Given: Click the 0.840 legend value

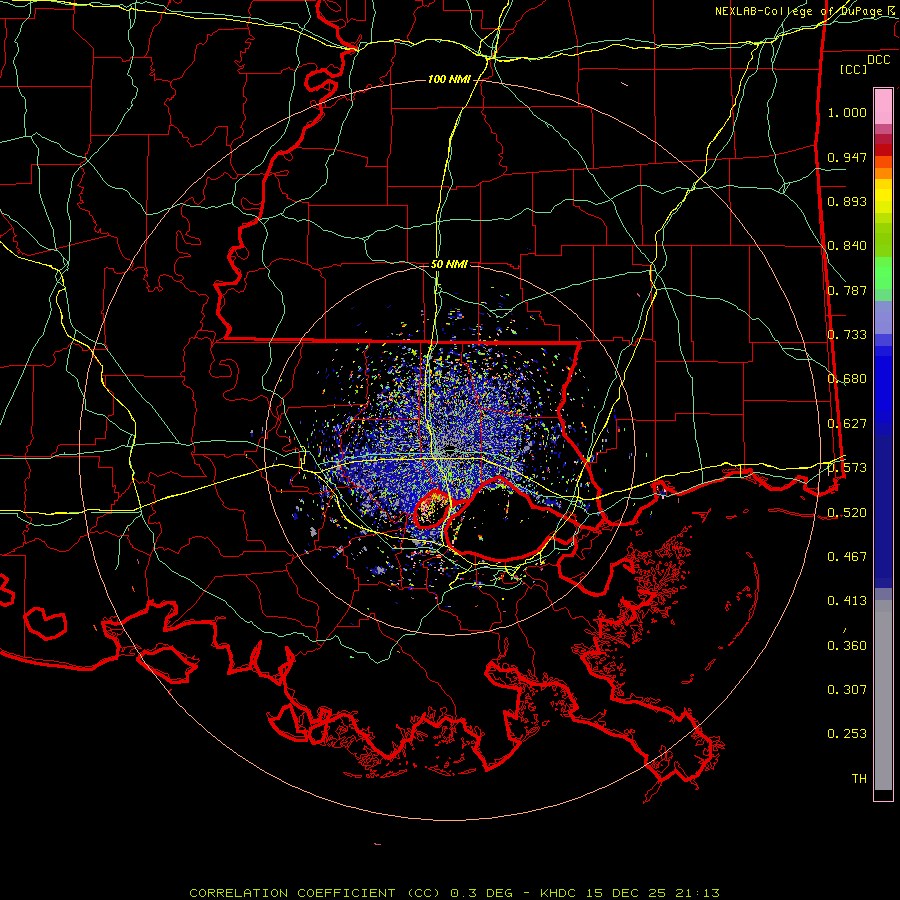Looking at the screenshot, I should pos(847,246).
